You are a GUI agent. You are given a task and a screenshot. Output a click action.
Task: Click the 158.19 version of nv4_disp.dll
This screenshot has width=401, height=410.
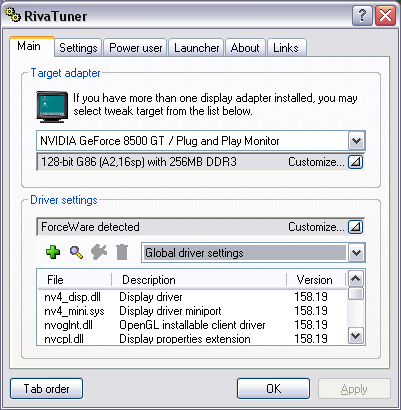[x=311, y=297]
